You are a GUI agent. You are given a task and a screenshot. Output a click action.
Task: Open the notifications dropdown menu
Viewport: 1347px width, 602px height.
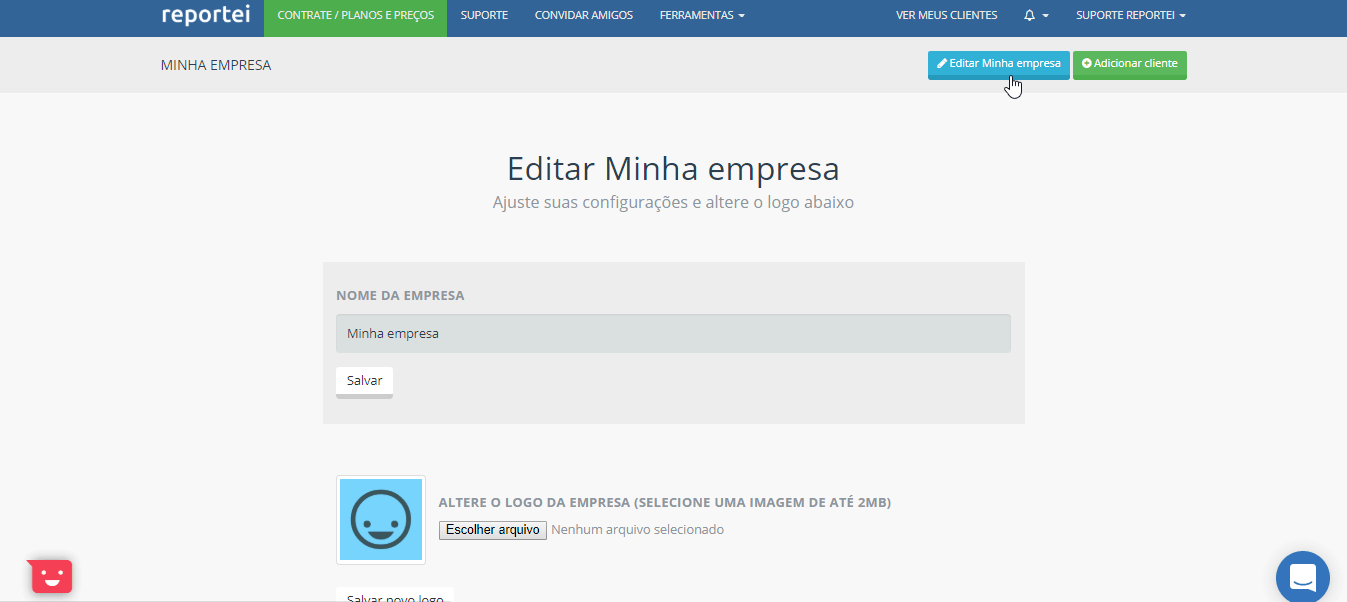[1034, 15]
